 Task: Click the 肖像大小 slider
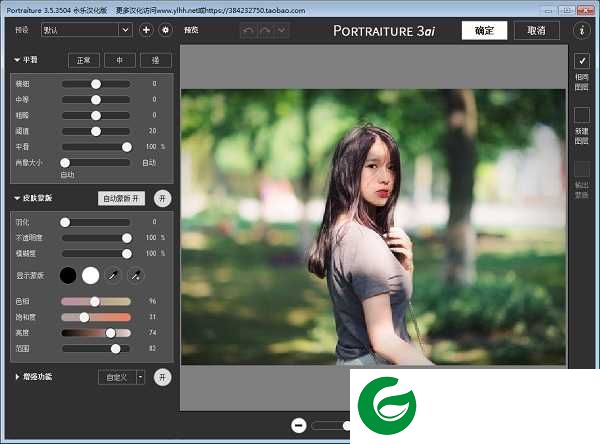tap(95, 163)
